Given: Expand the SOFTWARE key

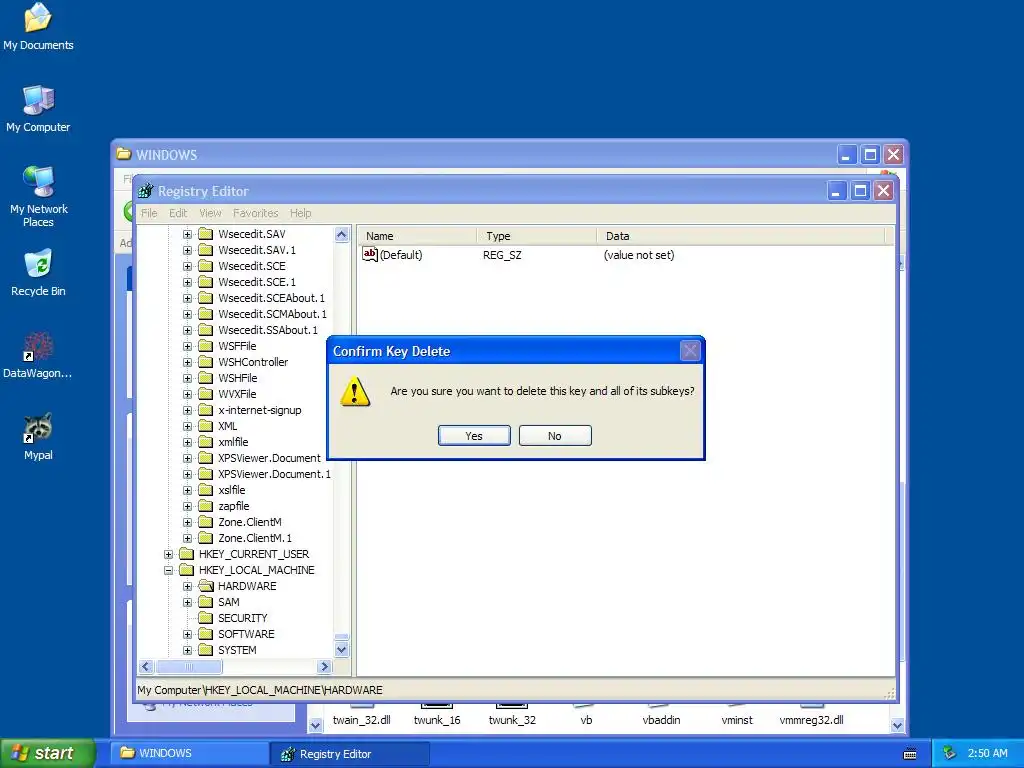Looking at the screenshot, I should click(187, 634).
